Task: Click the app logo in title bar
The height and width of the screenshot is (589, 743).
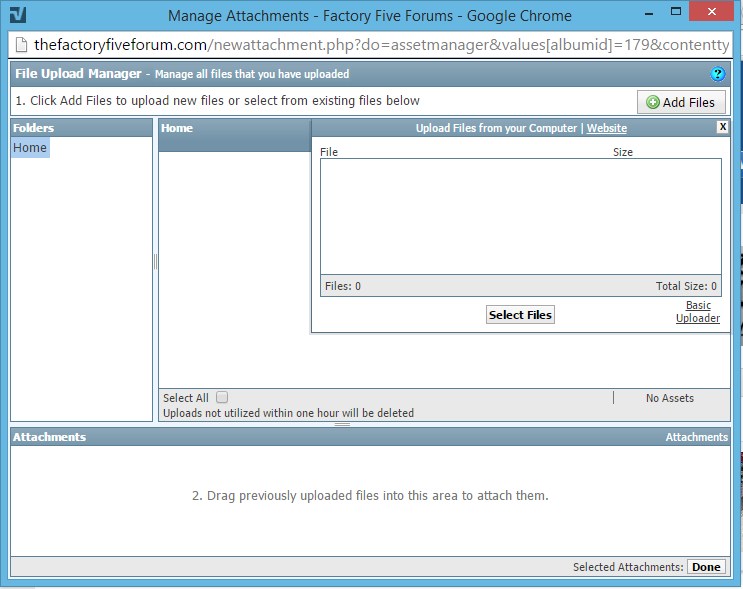Action: tap(18, 15)
